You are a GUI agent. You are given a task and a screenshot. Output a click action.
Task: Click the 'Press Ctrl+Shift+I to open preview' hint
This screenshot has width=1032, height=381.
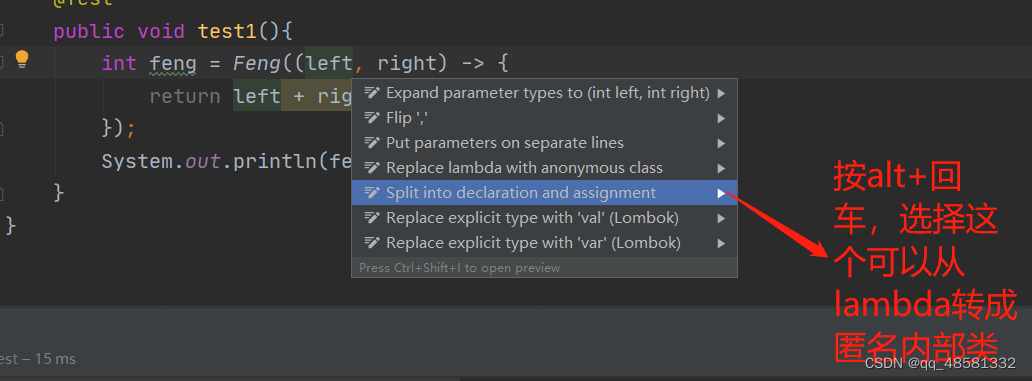[x=459, y=268]
